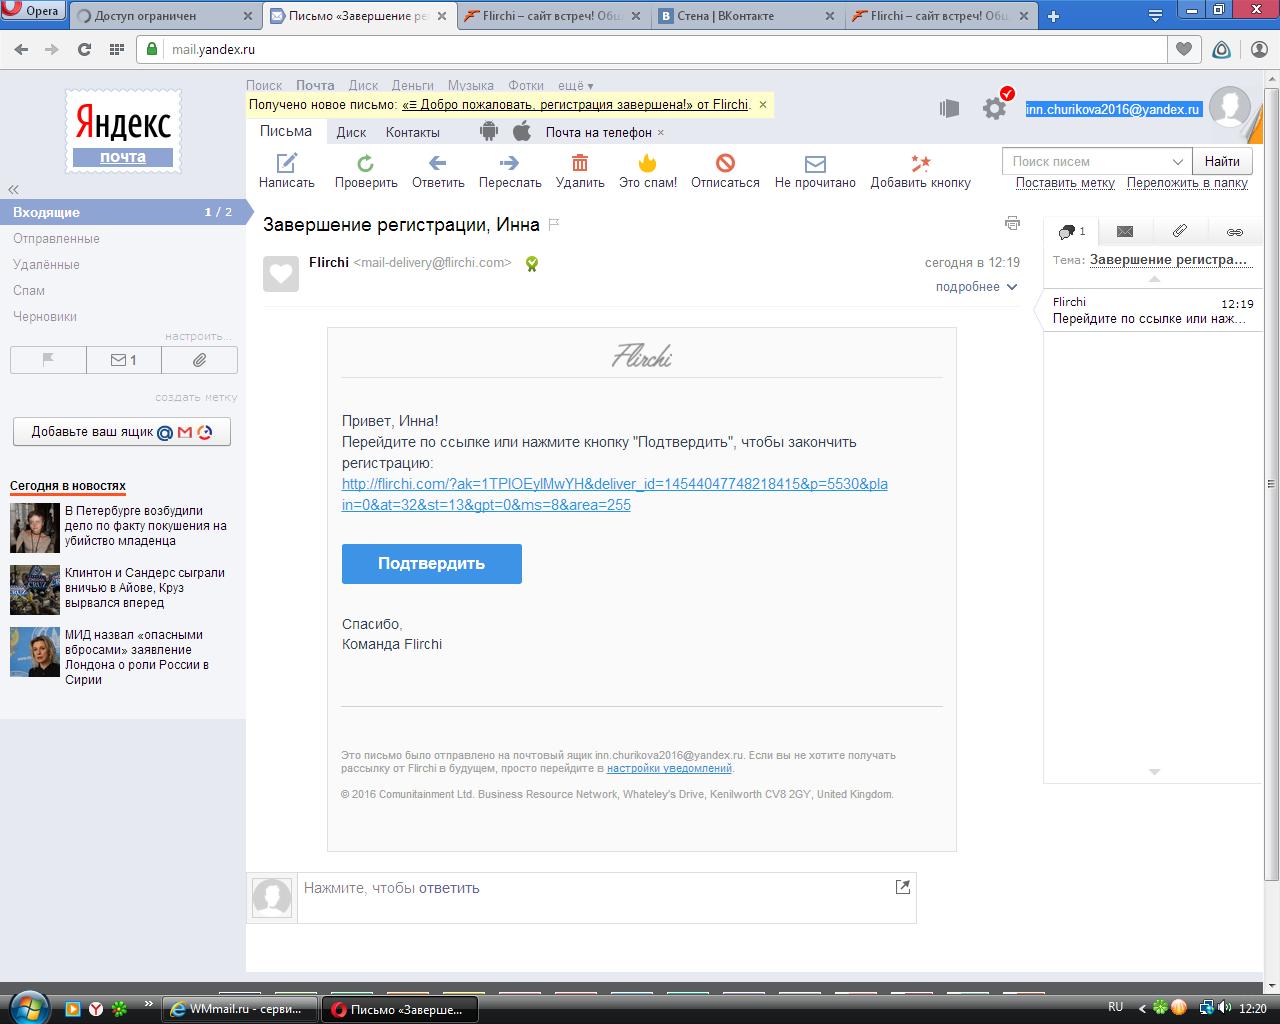Go back to the previous page
This screenshot has height=1024, width=1280.
(22, 49)
